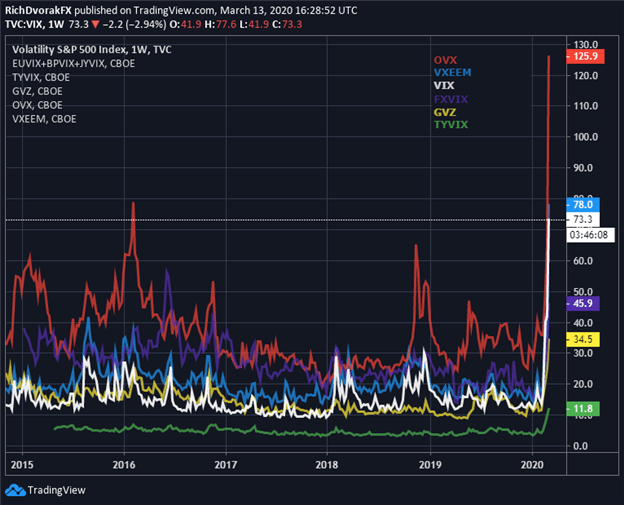Click the TradingView cloud logo icon
Viewport: 624px width, 505px height.
click(15, 490)
